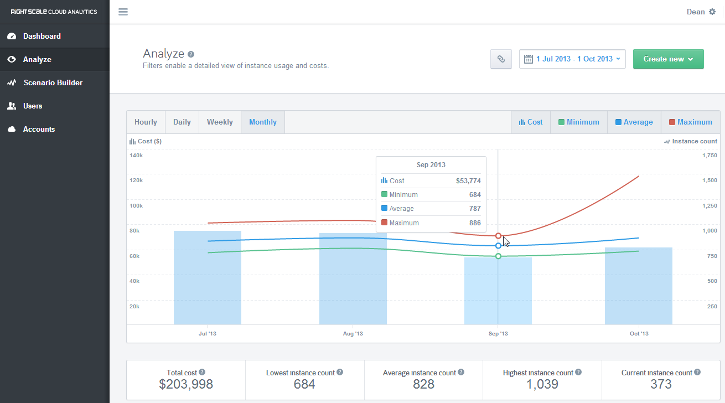
Task: Click help icon next to Current instance count
Action: 697,372
